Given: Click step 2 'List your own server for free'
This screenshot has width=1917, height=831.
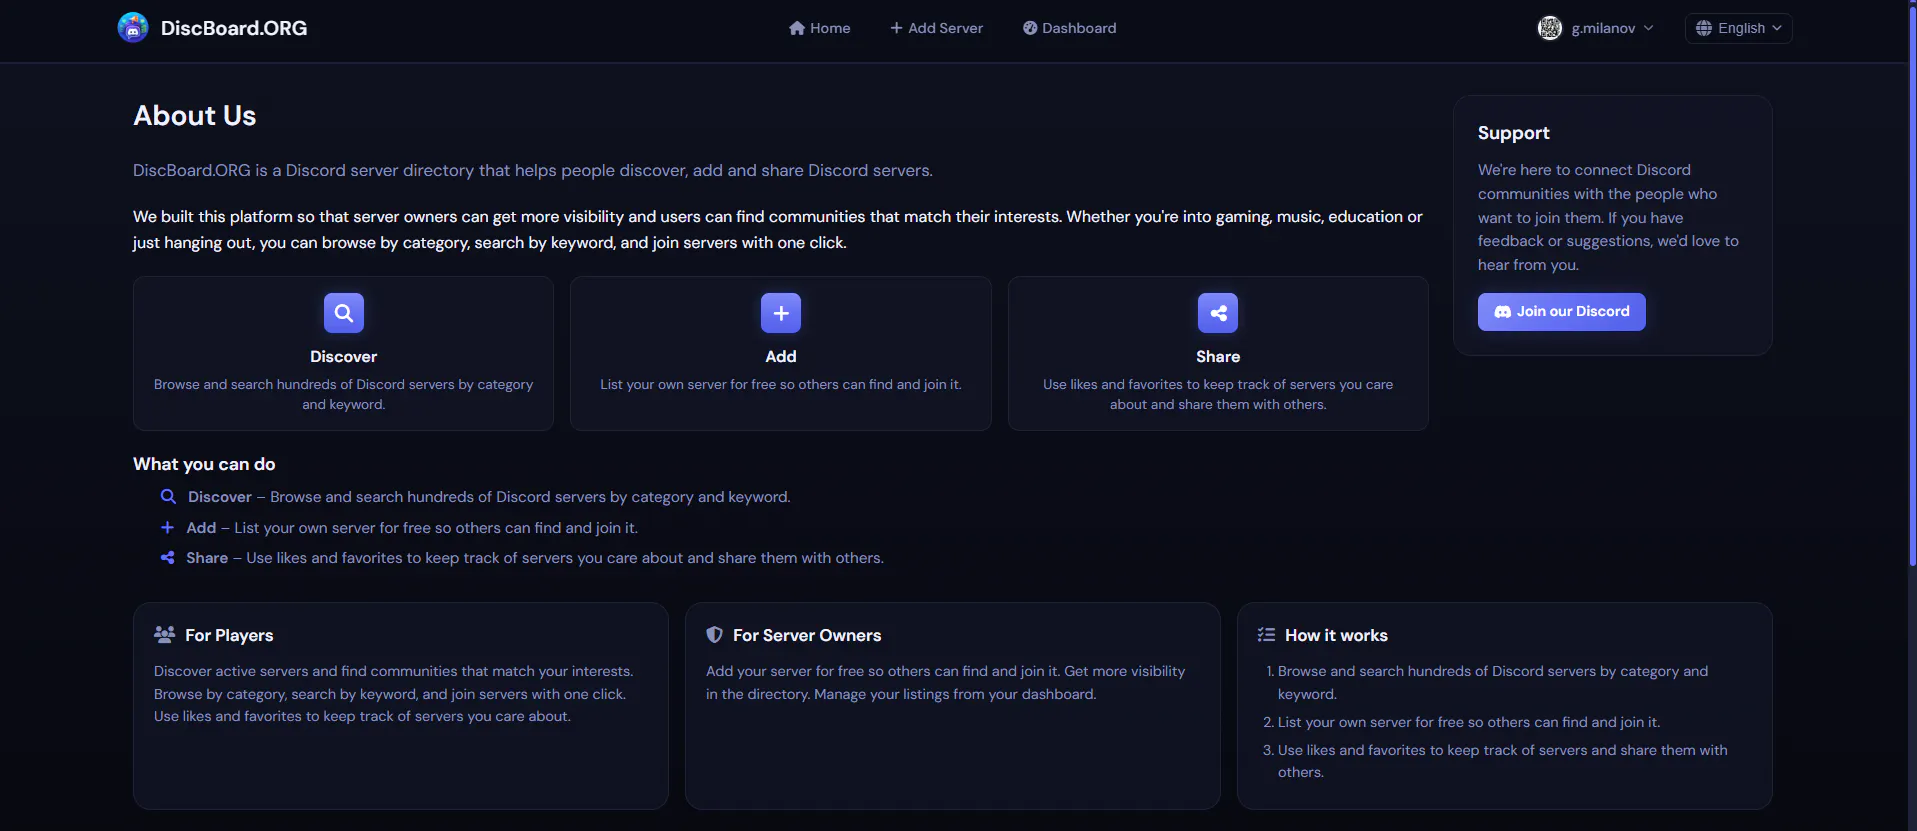Looking at the screenshot, I should pos(1468,722).
